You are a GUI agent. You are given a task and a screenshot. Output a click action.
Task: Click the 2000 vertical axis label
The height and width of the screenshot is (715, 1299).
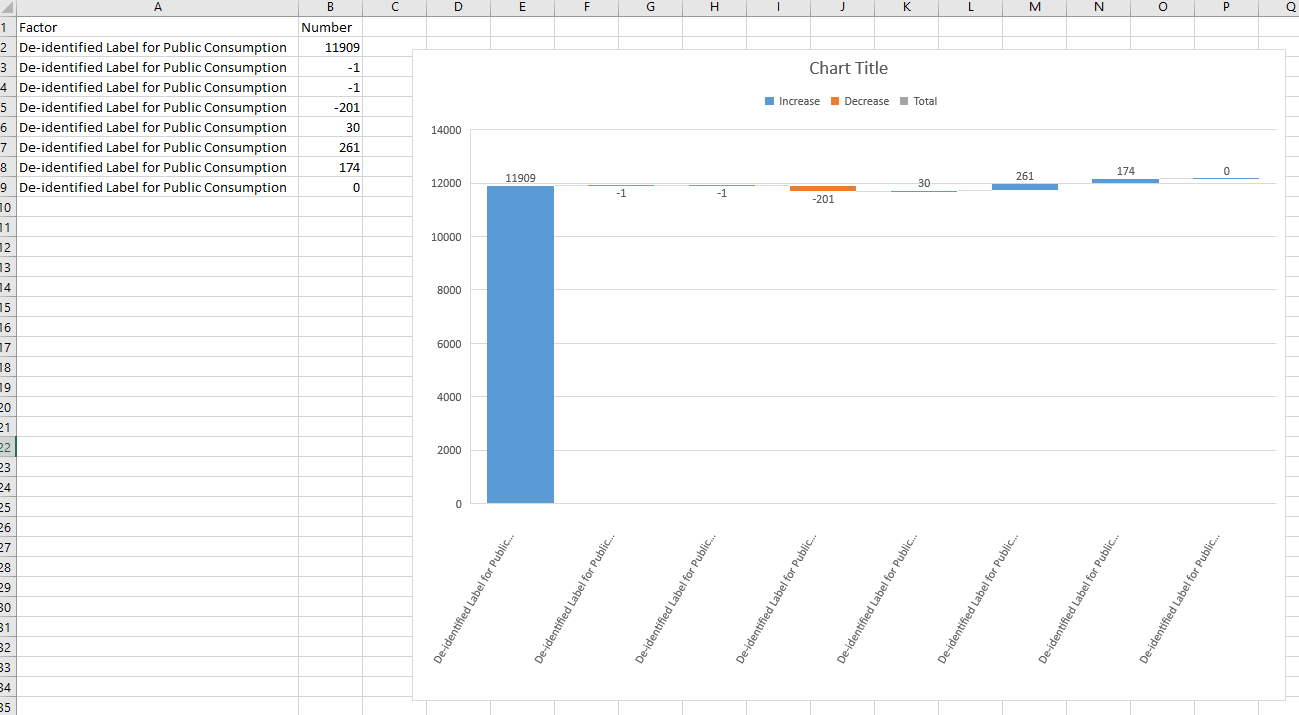(x=449, y=450)
